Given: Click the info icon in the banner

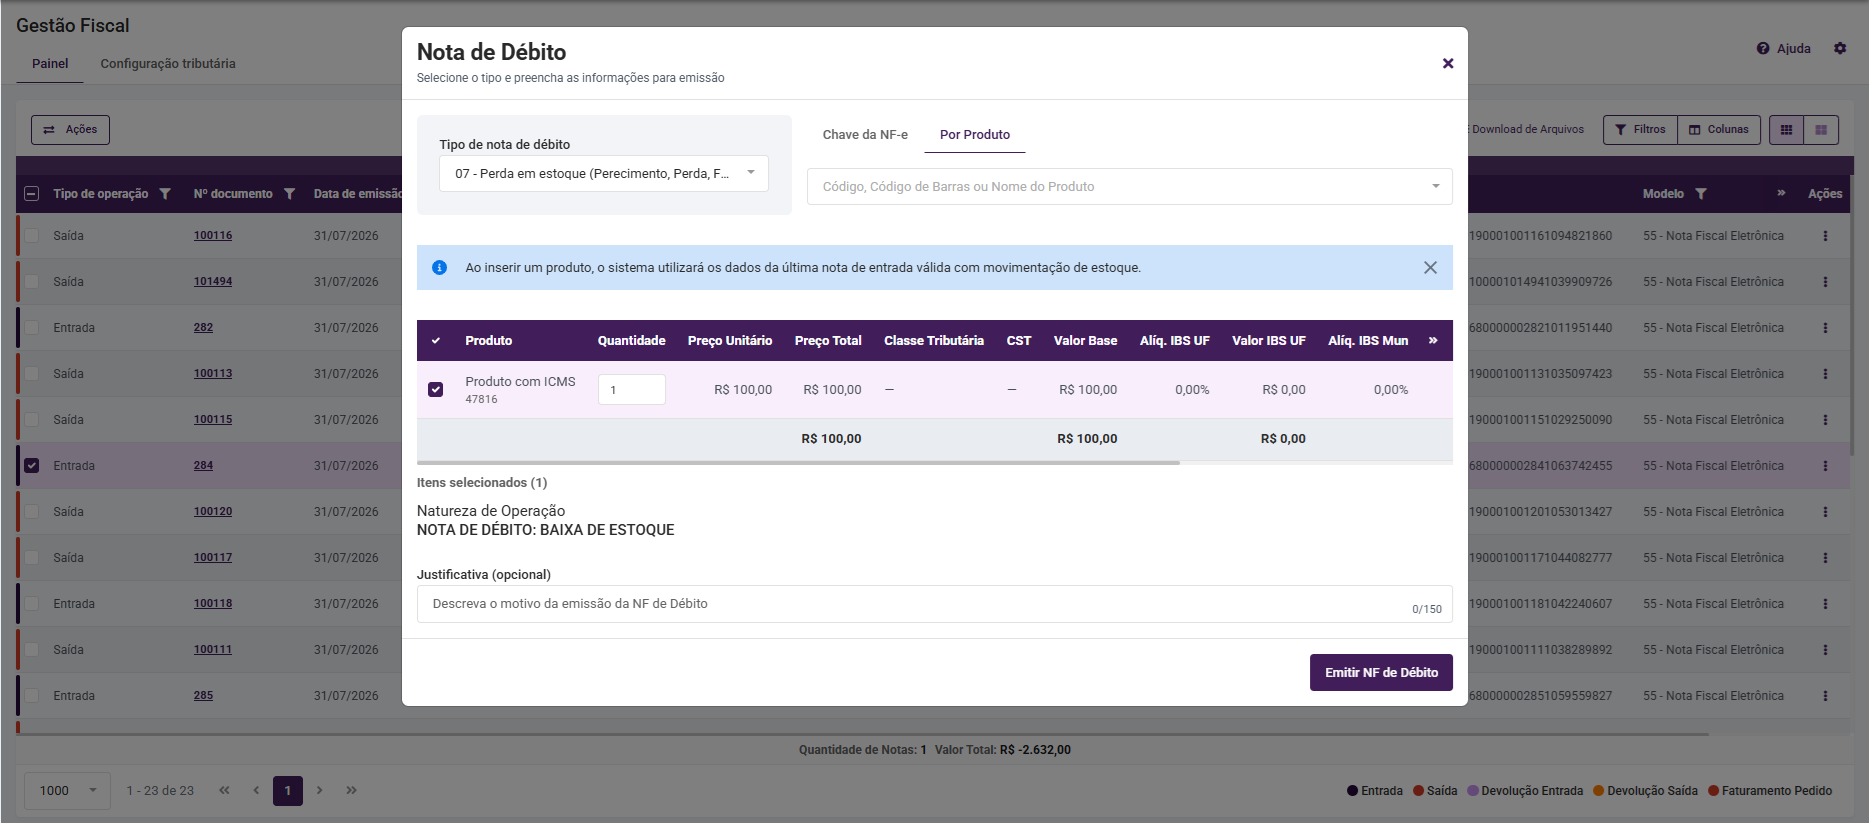Looking at the screenshot, I should [439, 267].
